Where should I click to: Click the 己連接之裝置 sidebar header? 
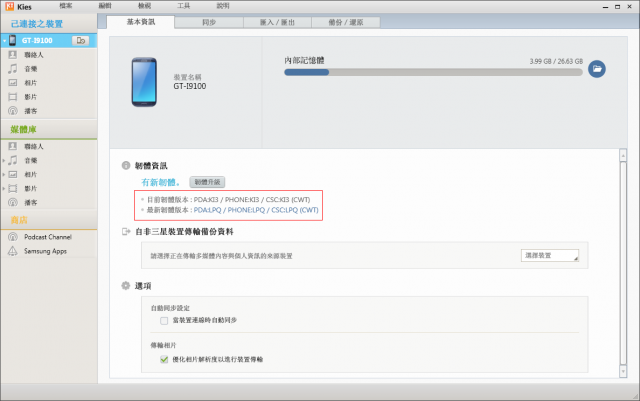(x=37, y=24)
